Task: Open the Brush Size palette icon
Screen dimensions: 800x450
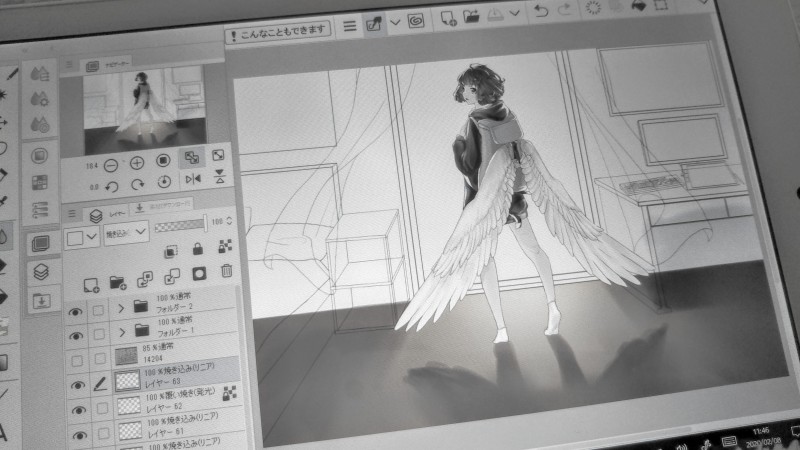Action: pyautogui.click(x=40, y=124)
